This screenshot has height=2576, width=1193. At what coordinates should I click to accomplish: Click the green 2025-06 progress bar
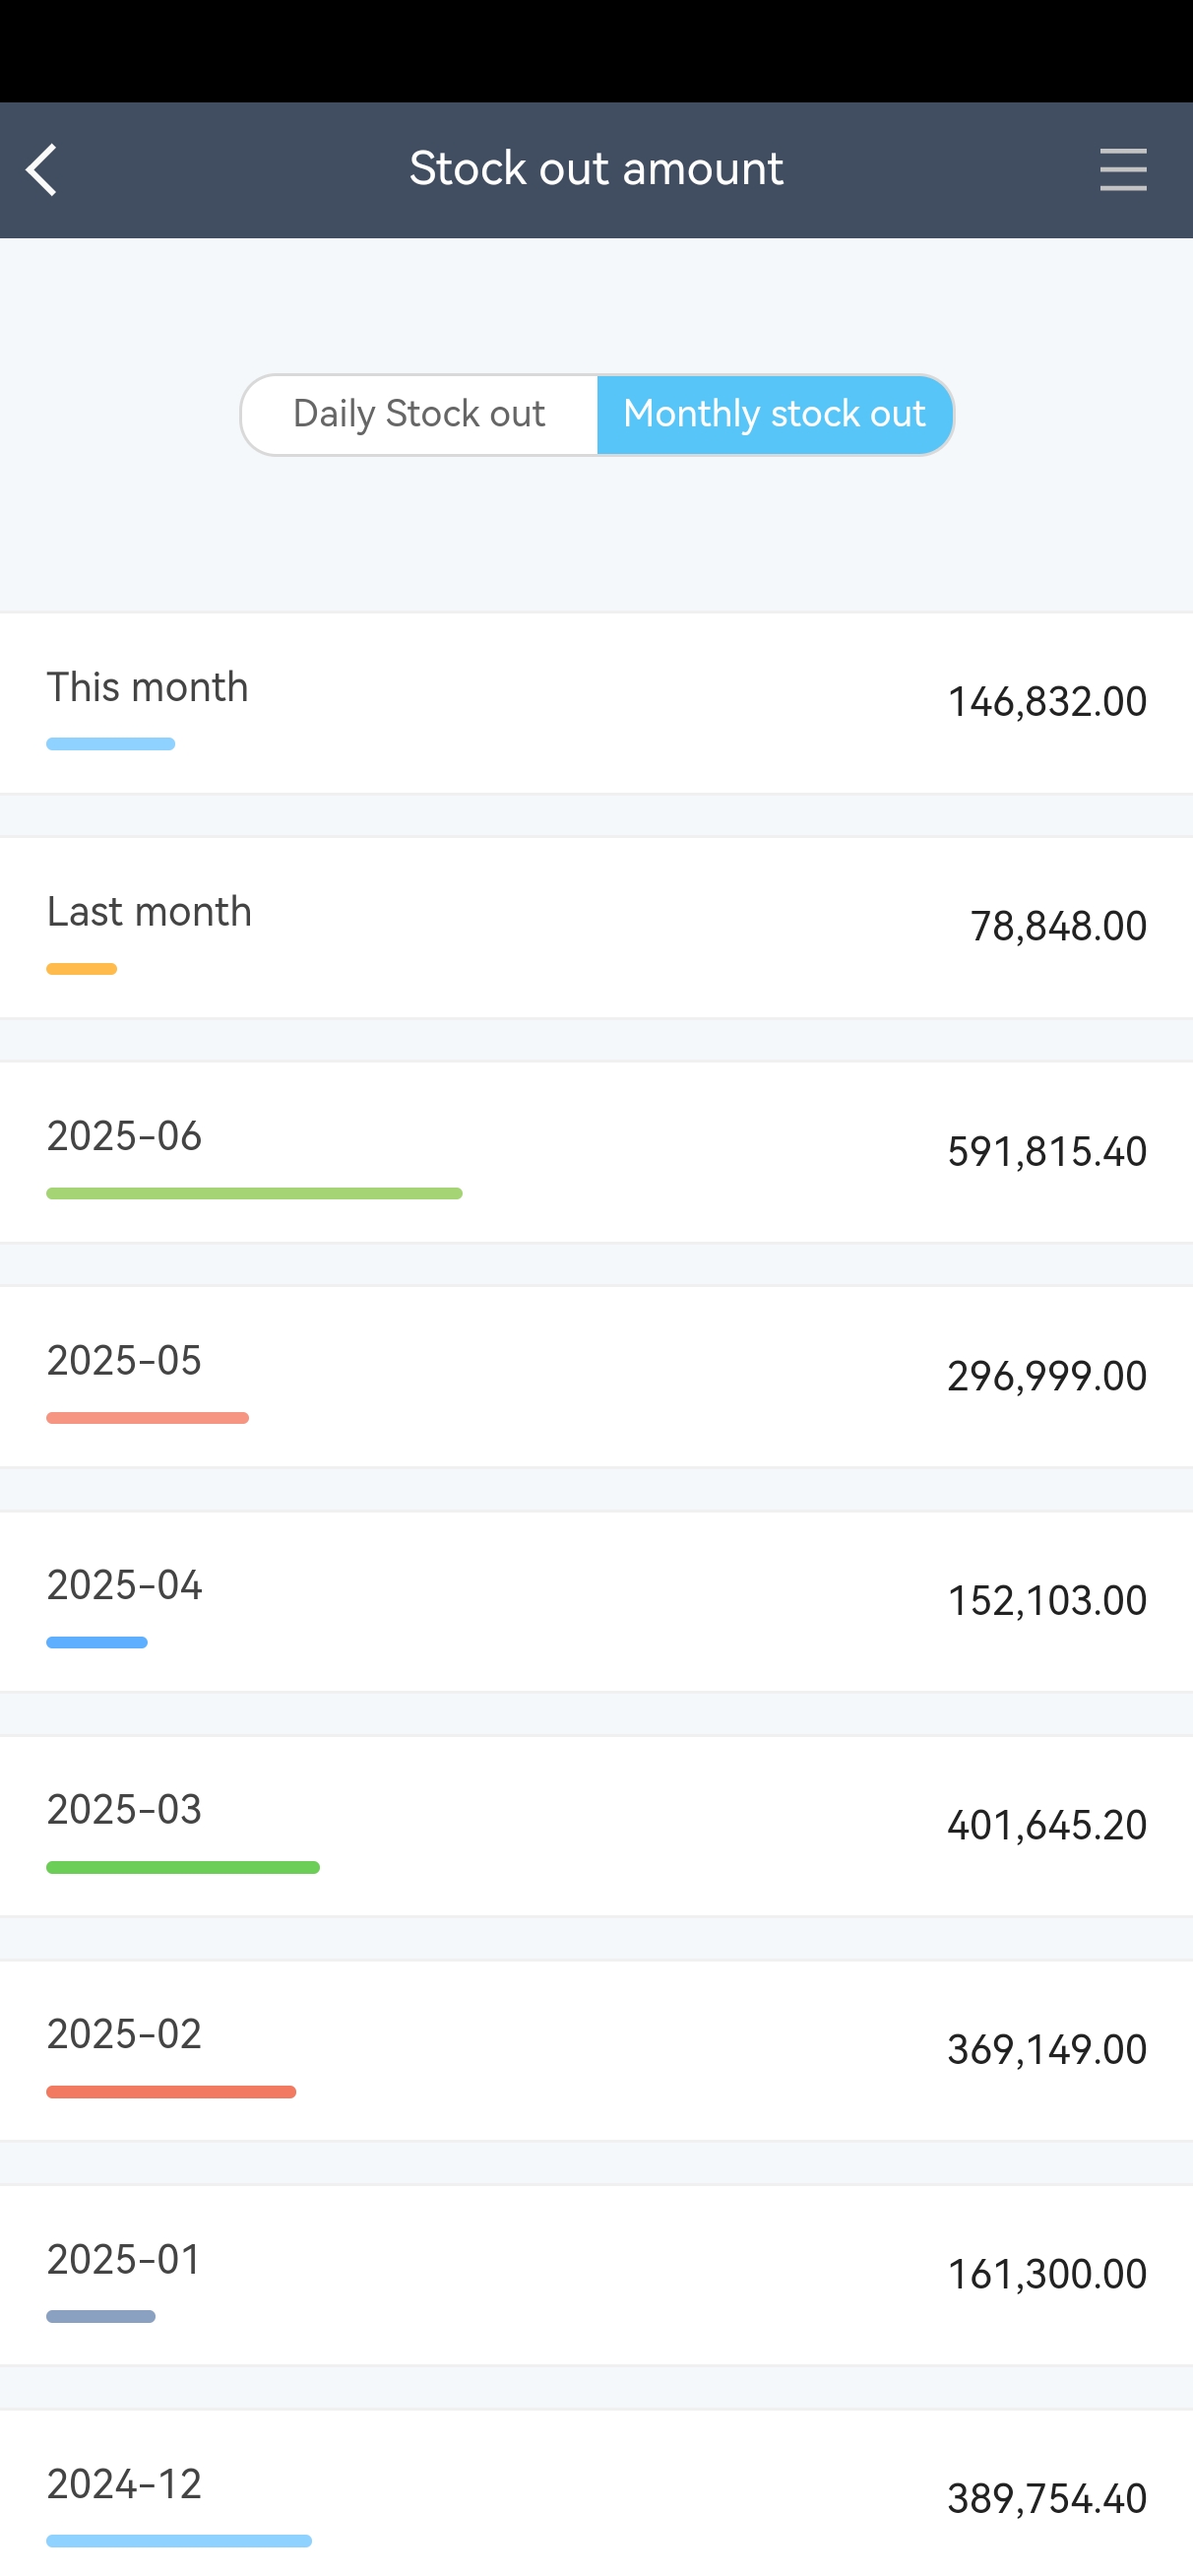[x=254, y=1193]
